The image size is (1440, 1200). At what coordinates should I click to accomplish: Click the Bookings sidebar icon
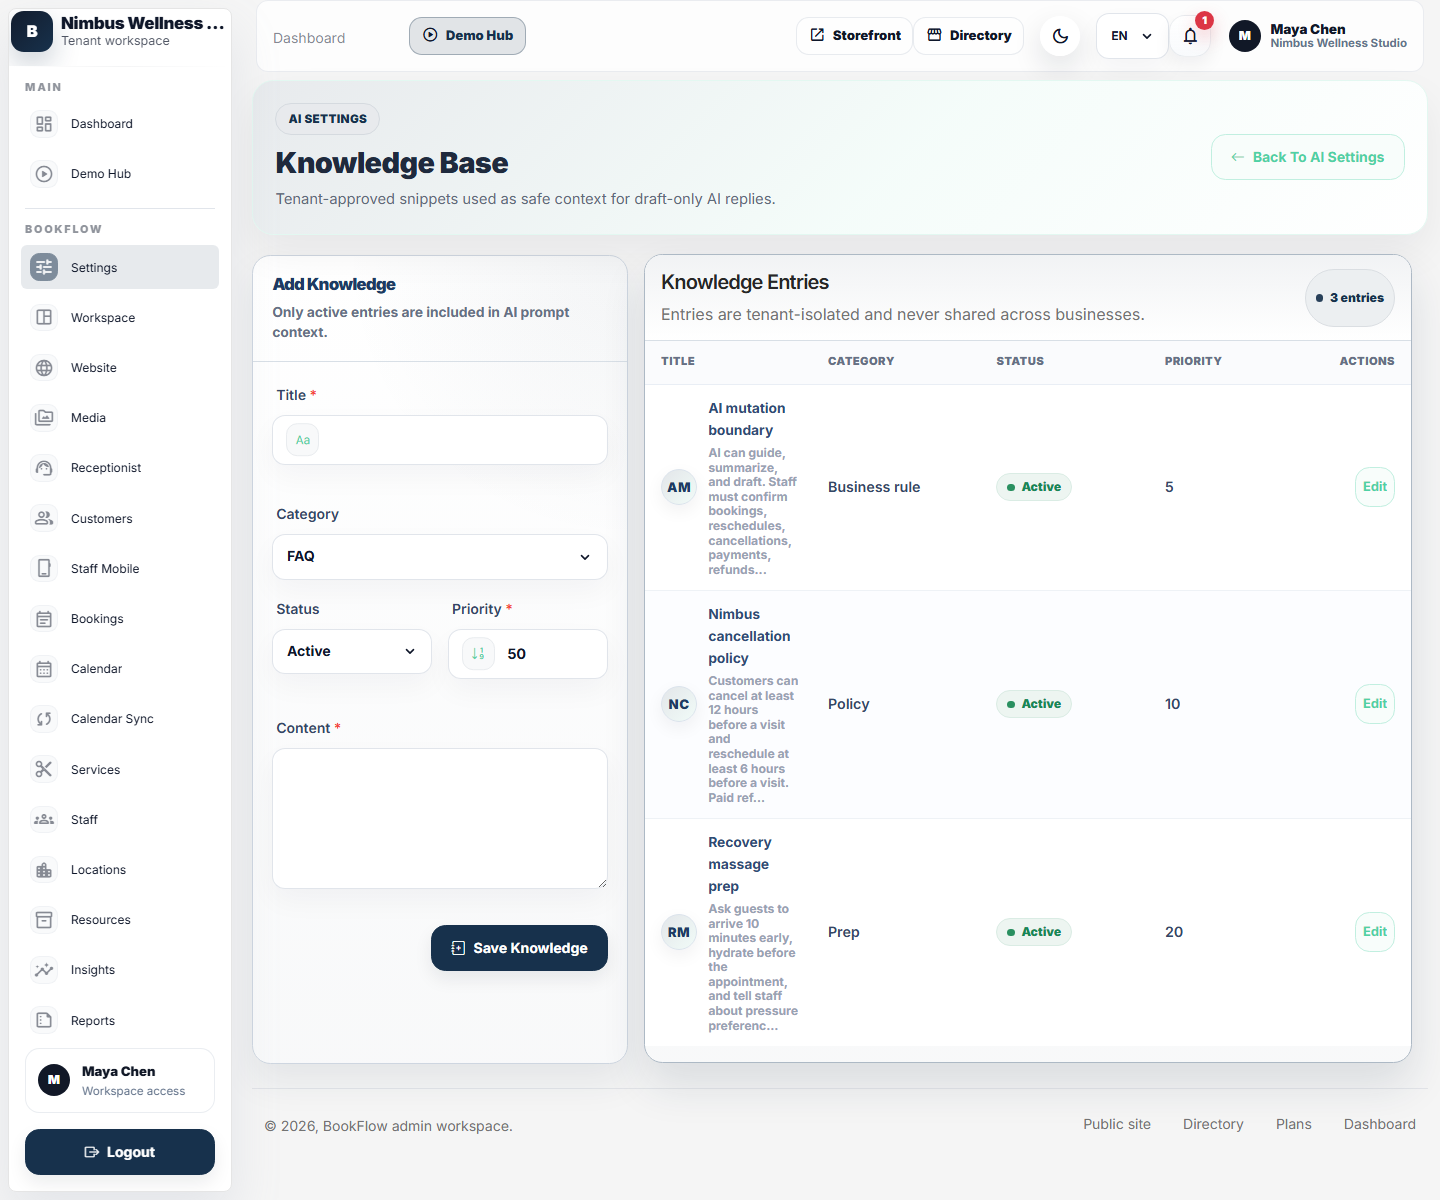tap(44, 619)
